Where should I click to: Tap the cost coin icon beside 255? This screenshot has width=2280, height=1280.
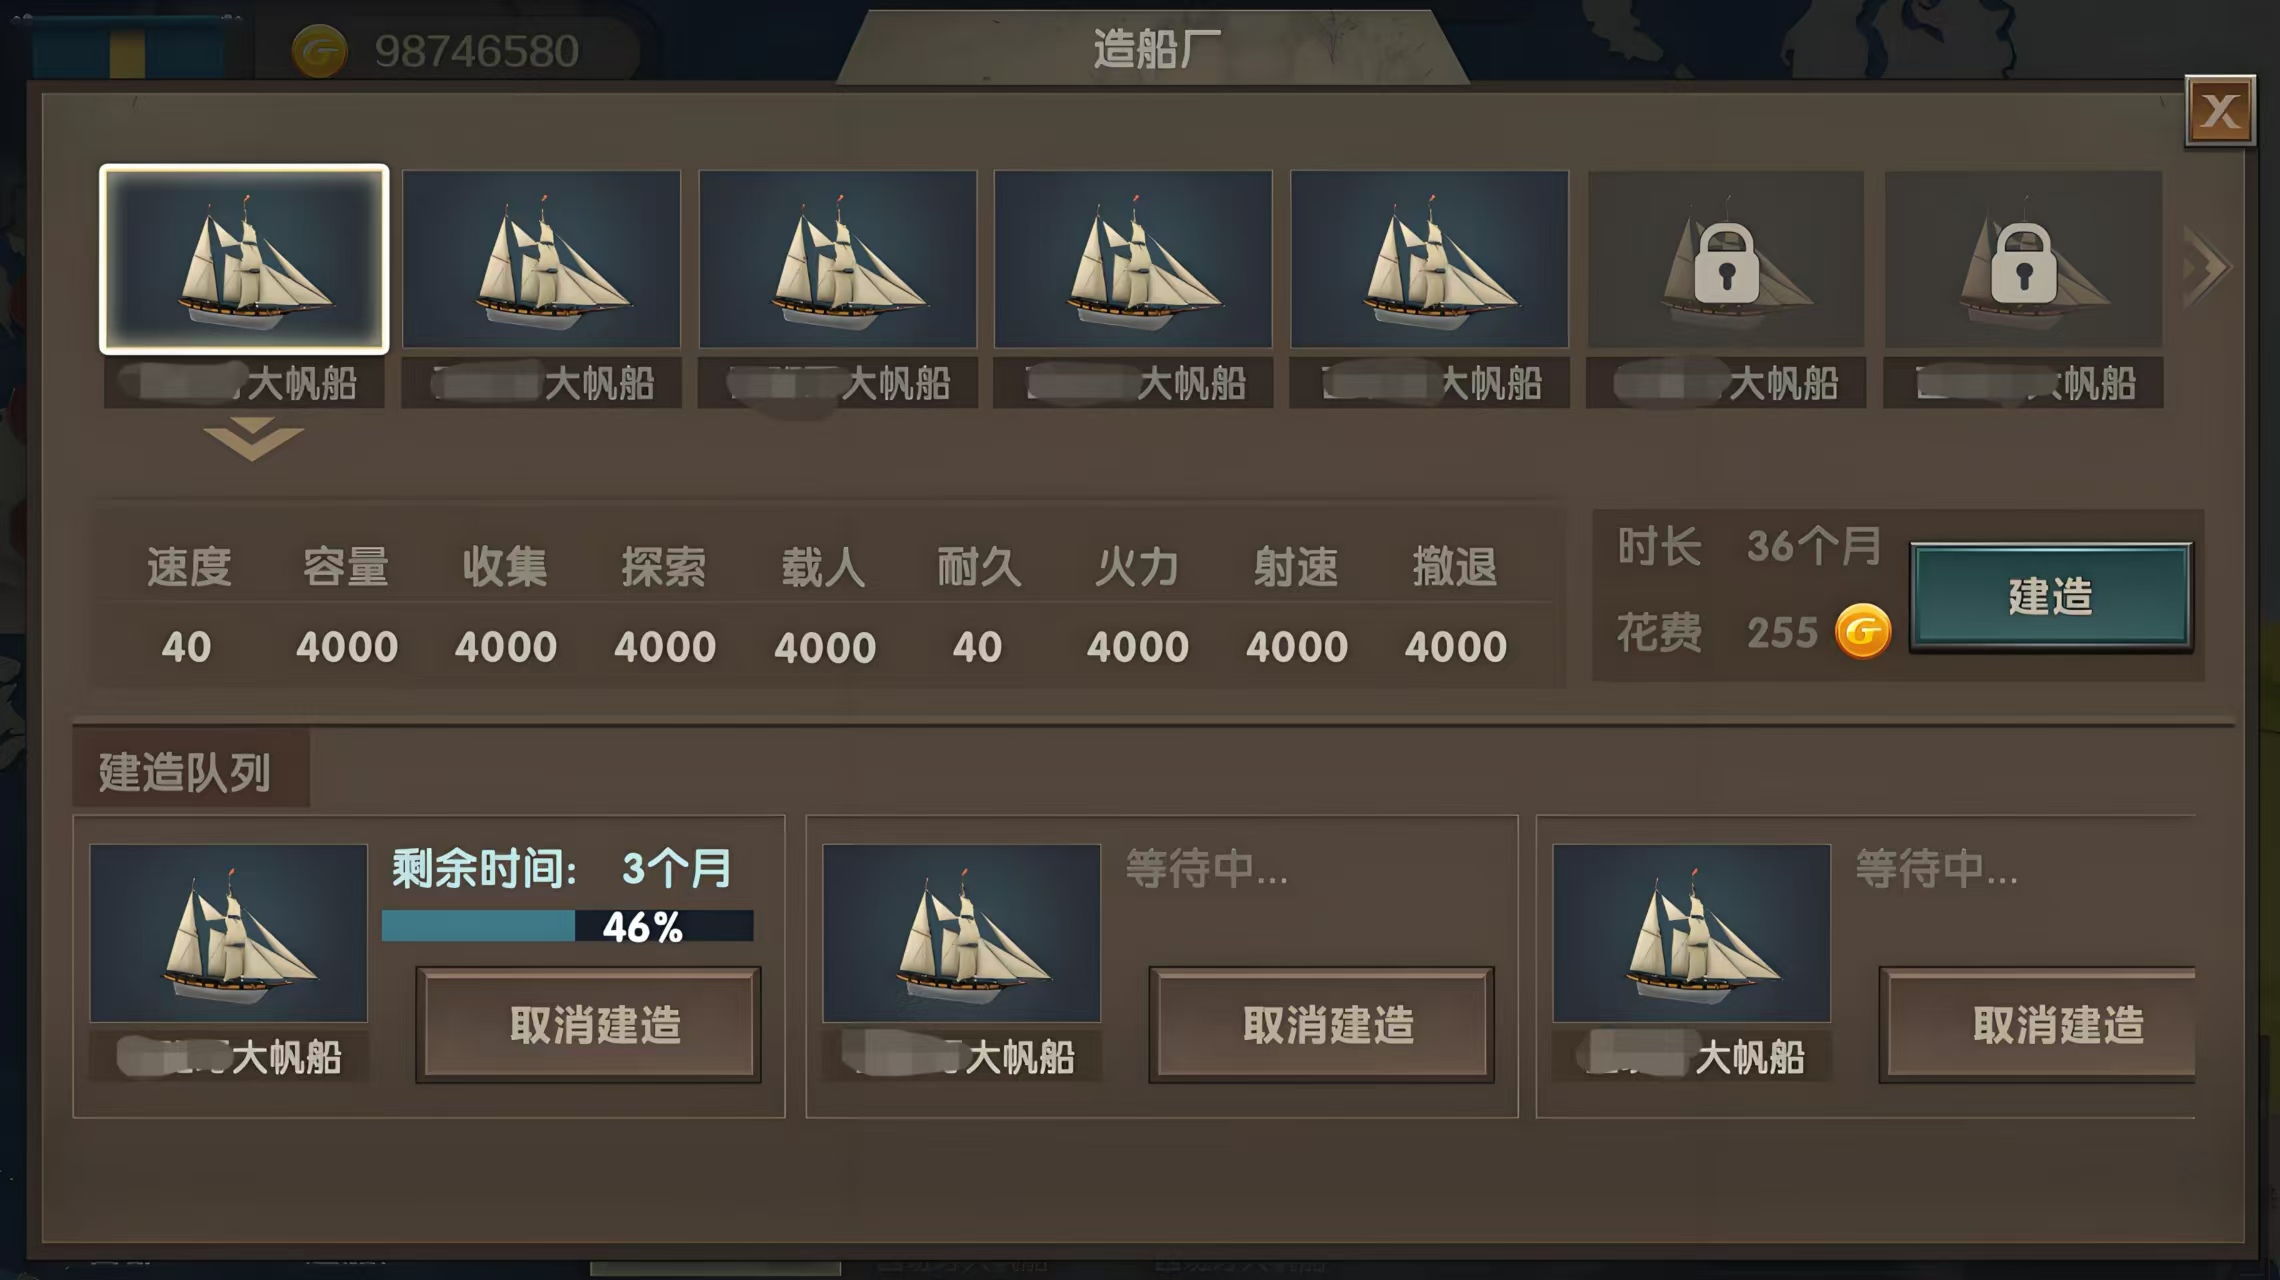click(1862, 631)
